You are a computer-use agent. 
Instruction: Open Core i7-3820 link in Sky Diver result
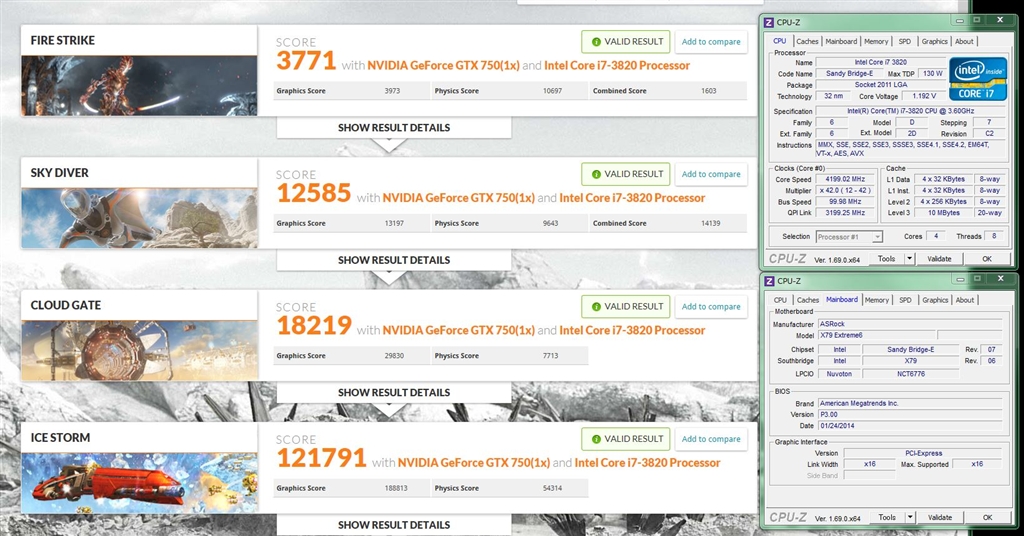632,198
